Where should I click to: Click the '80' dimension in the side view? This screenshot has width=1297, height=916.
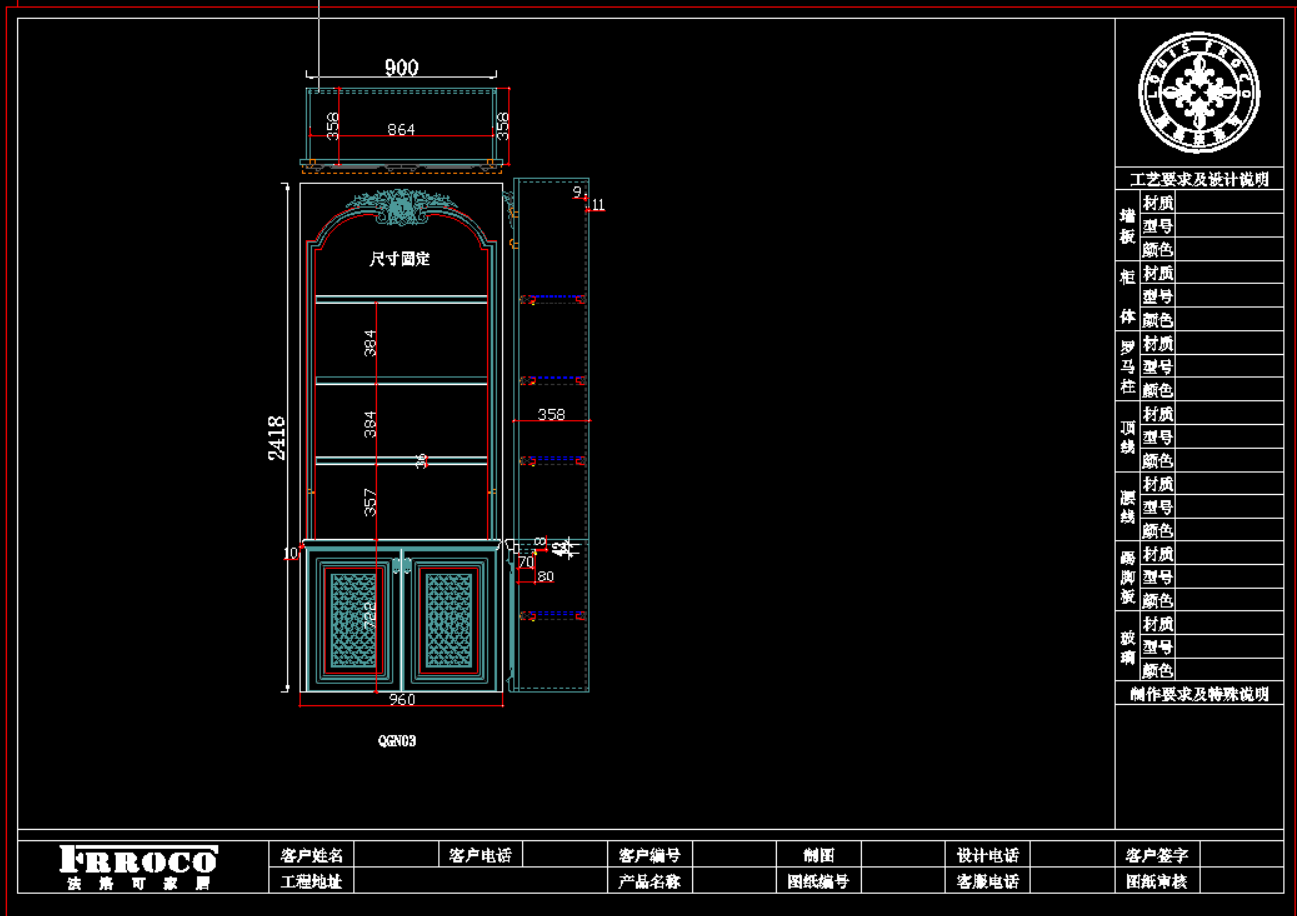click(545, 577)
